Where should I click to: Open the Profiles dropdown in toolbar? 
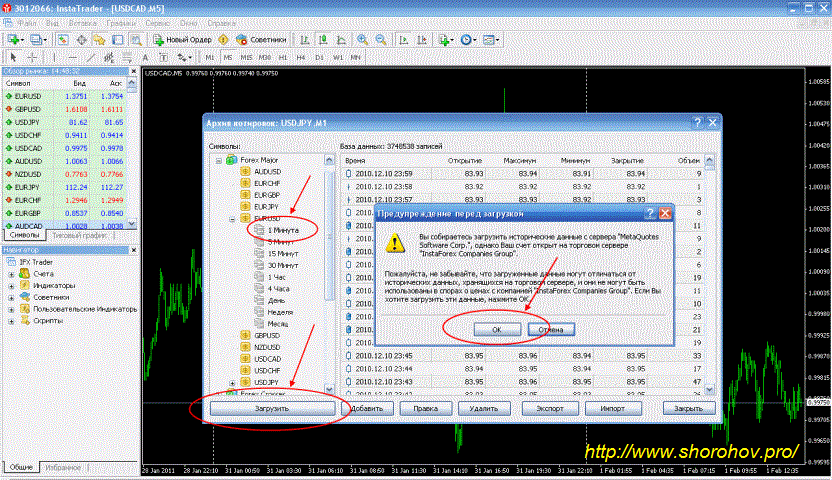tap(38, 40)
